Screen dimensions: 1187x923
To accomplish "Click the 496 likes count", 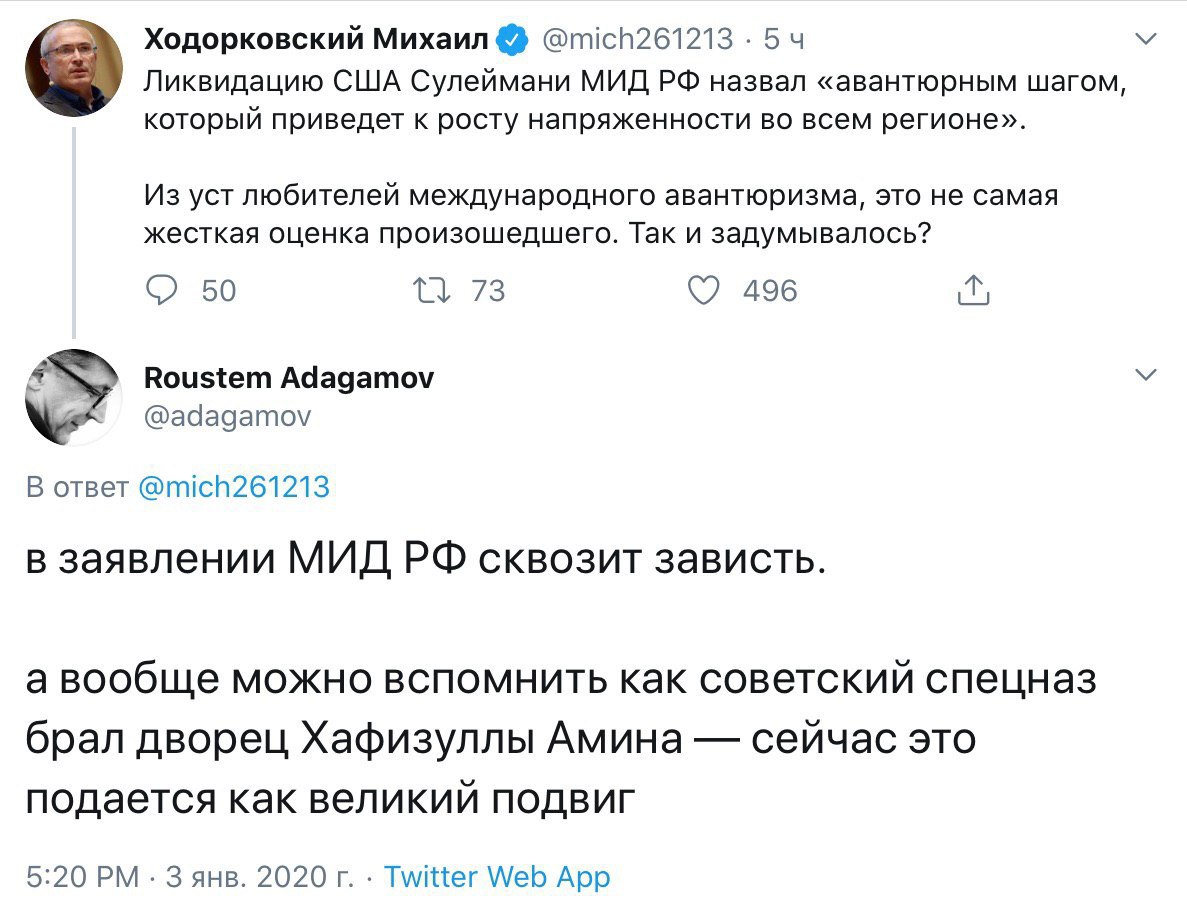I will tap(770, 291).
